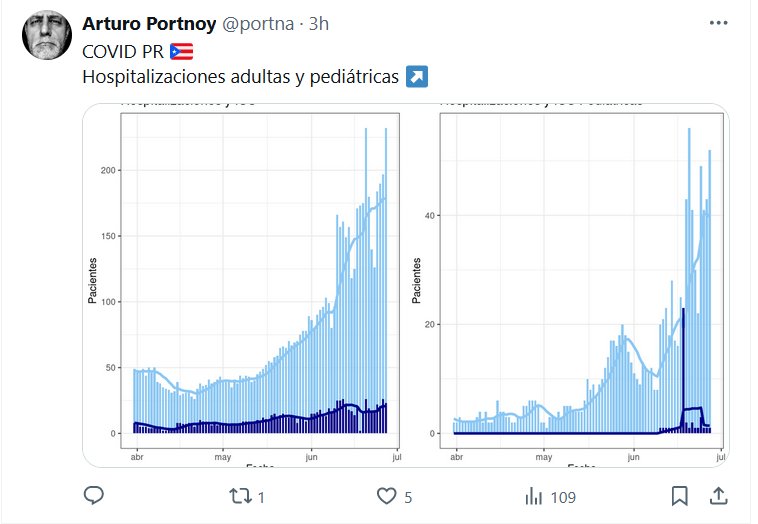Click the Puerto Rico flag emoji
758x524 pixels.
pos(181,51)
